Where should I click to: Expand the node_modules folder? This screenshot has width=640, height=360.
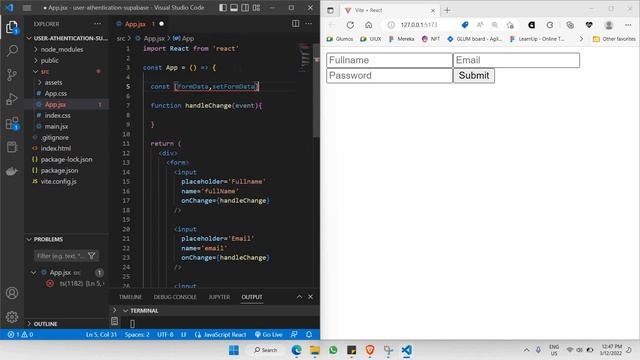pos(62,49)
